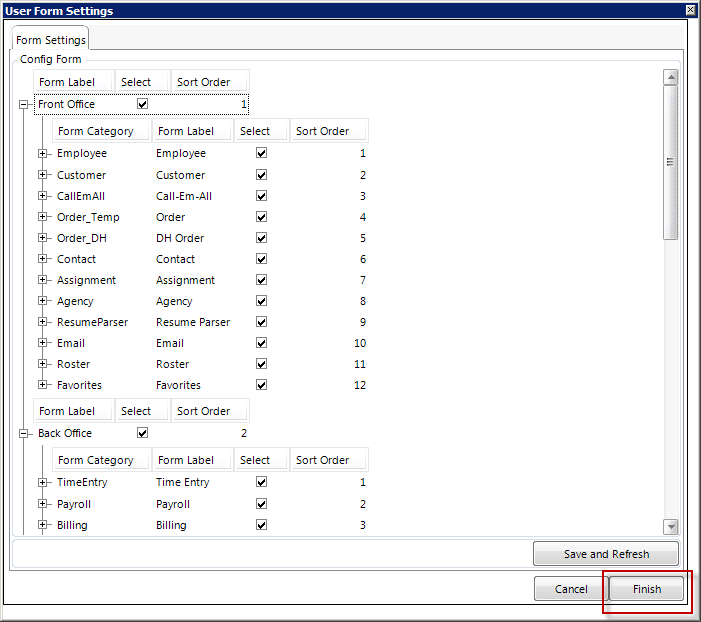
Task: Click the Call-Em-All form label cell
Action: (184, 196)
